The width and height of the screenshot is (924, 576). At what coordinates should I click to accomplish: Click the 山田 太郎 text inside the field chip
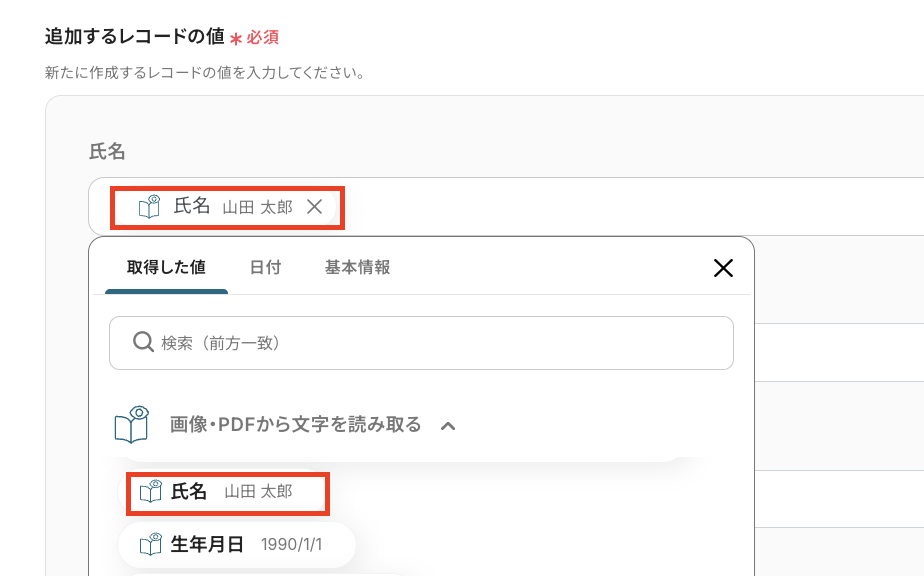tap(257, 207)
